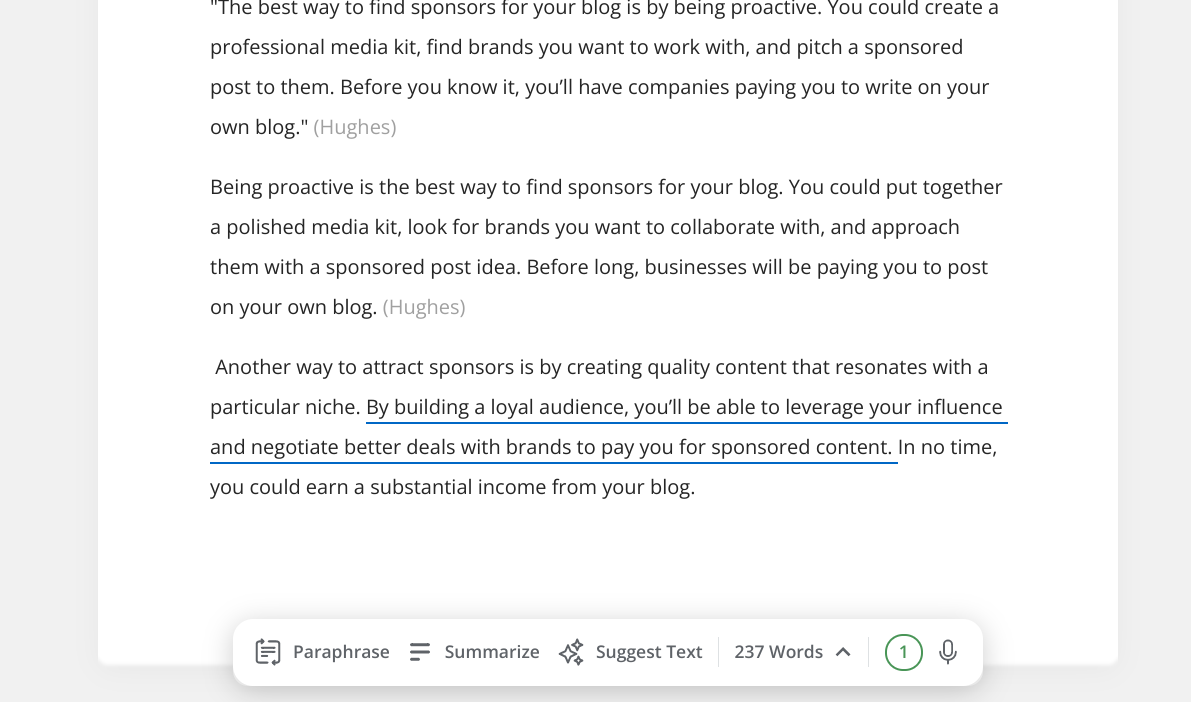Screen dimensions: 1191x702
Task: Click the (Hughes) citation after the quoted paragraph
Action: pyautogui.click(x=355, y=127)
